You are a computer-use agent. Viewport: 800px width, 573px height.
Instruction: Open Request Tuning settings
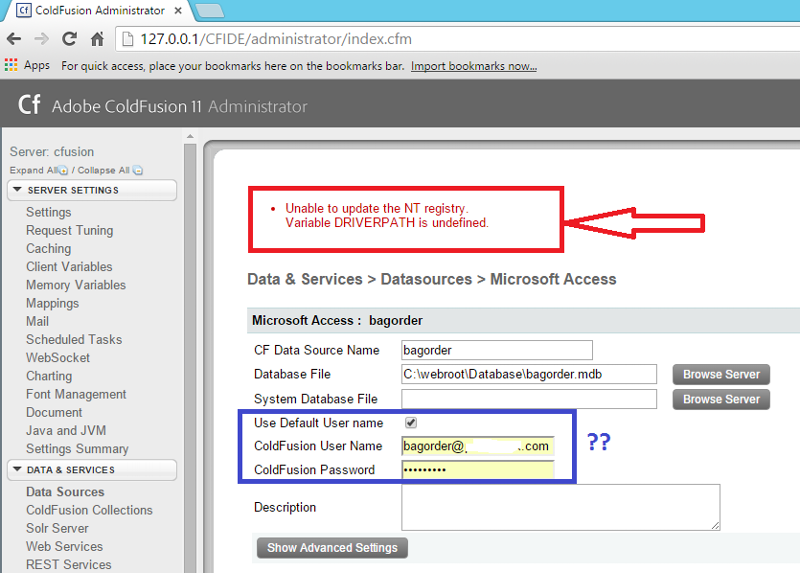[69, 231]
